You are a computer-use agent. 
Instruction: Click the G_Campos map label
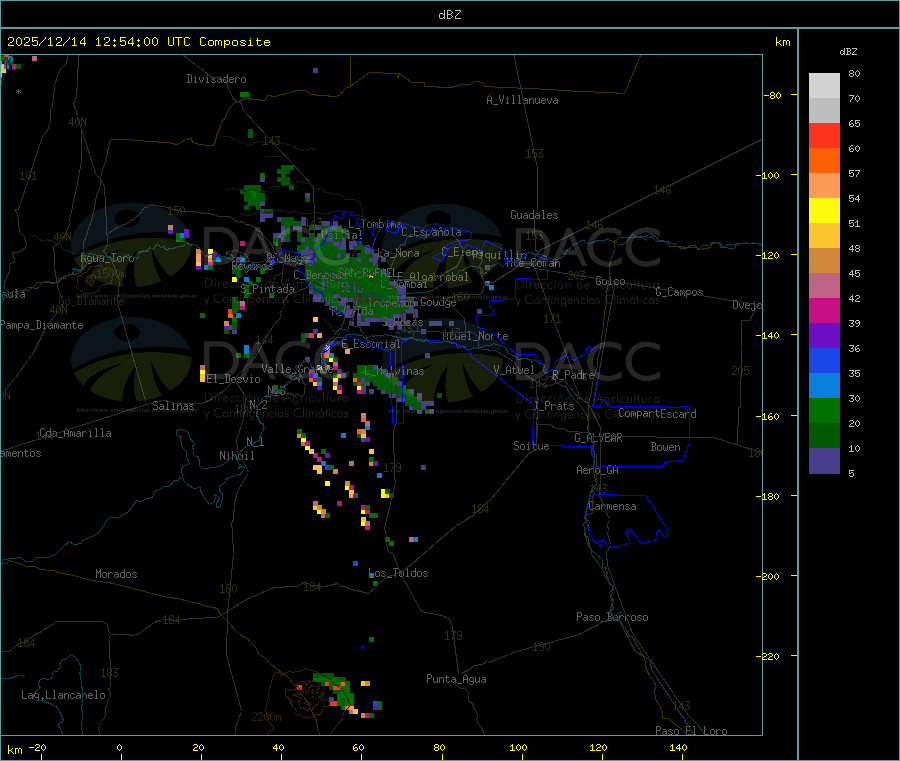point(680,292)
